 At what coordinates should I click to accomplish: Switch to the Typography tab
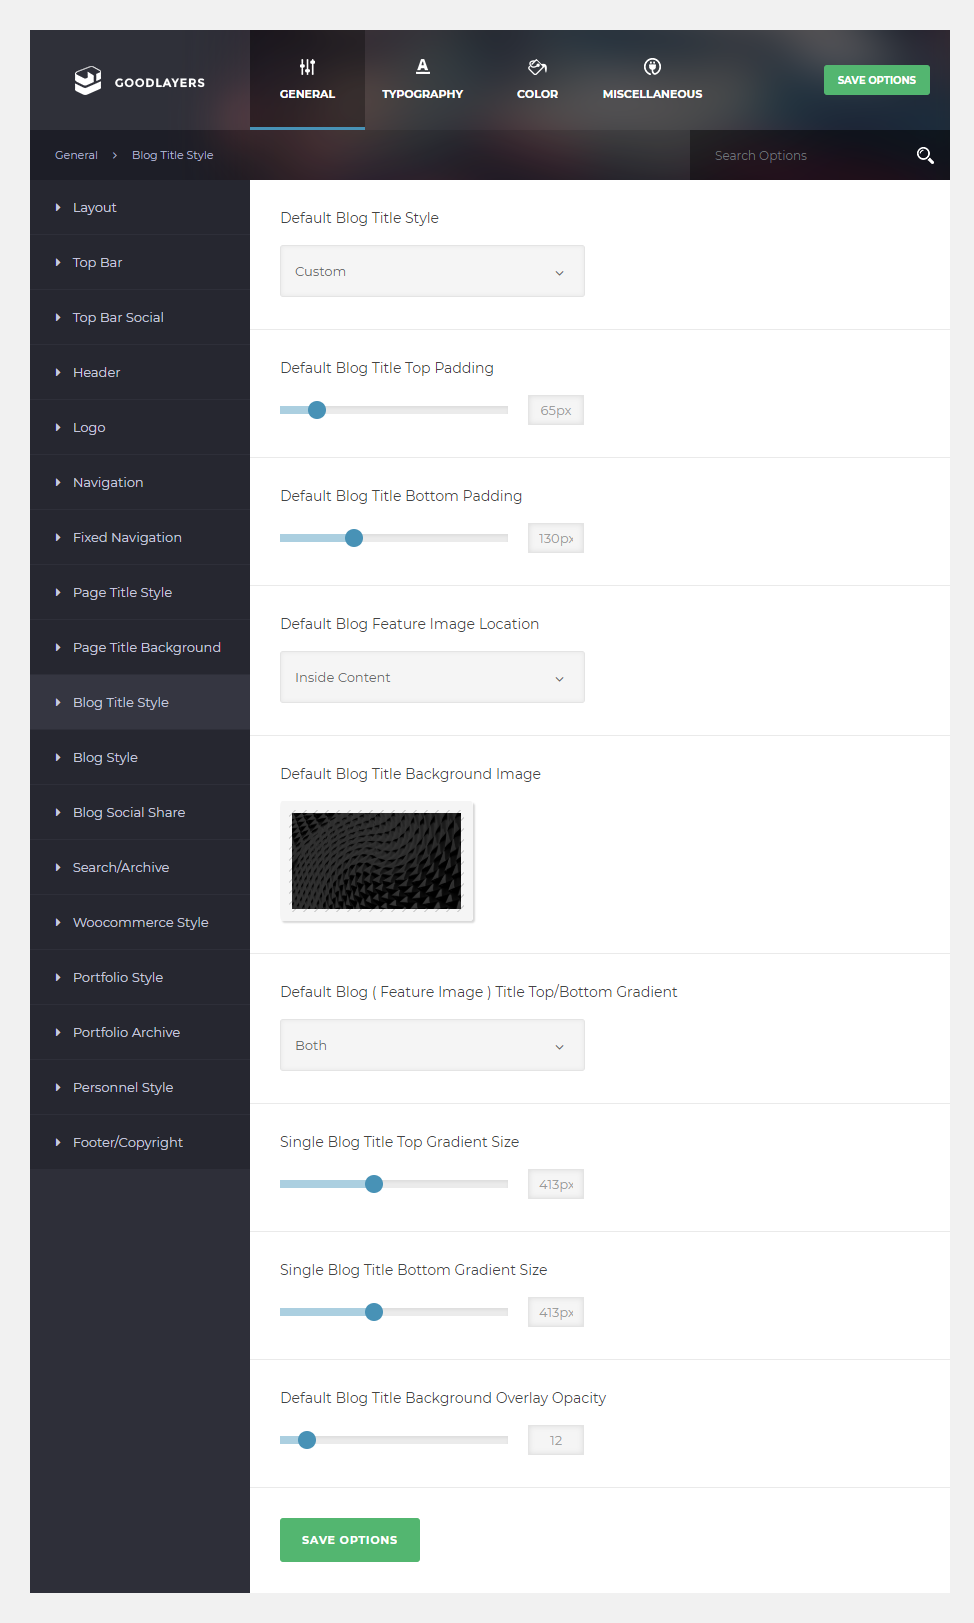[422, 80]
